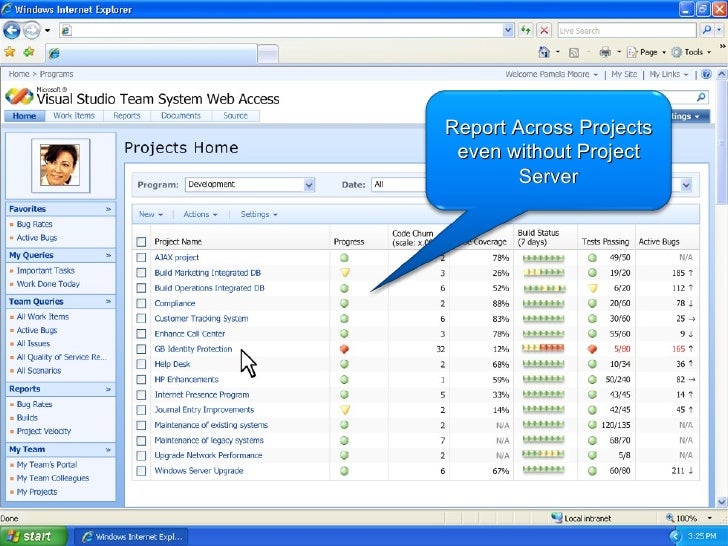Viewport: 728px width, 546px height.
Task: Open the Date All dropdown
Action: click(398, 185)
